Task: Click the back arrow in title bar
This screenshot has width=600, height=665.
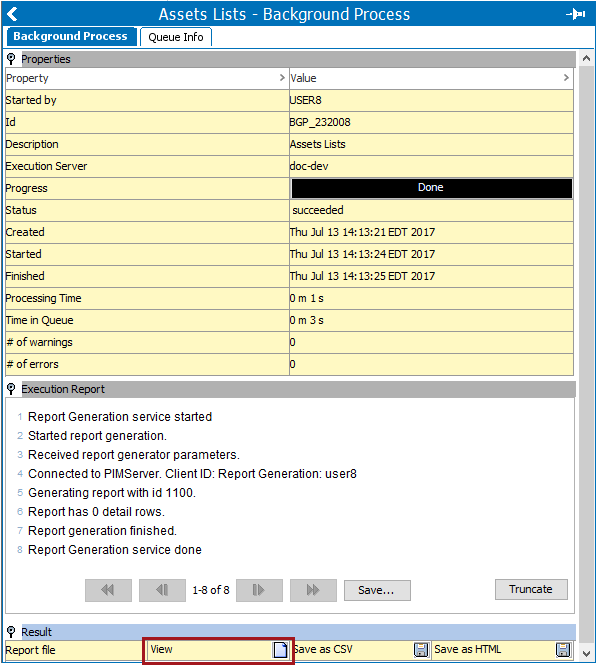Action: (12, 14)
